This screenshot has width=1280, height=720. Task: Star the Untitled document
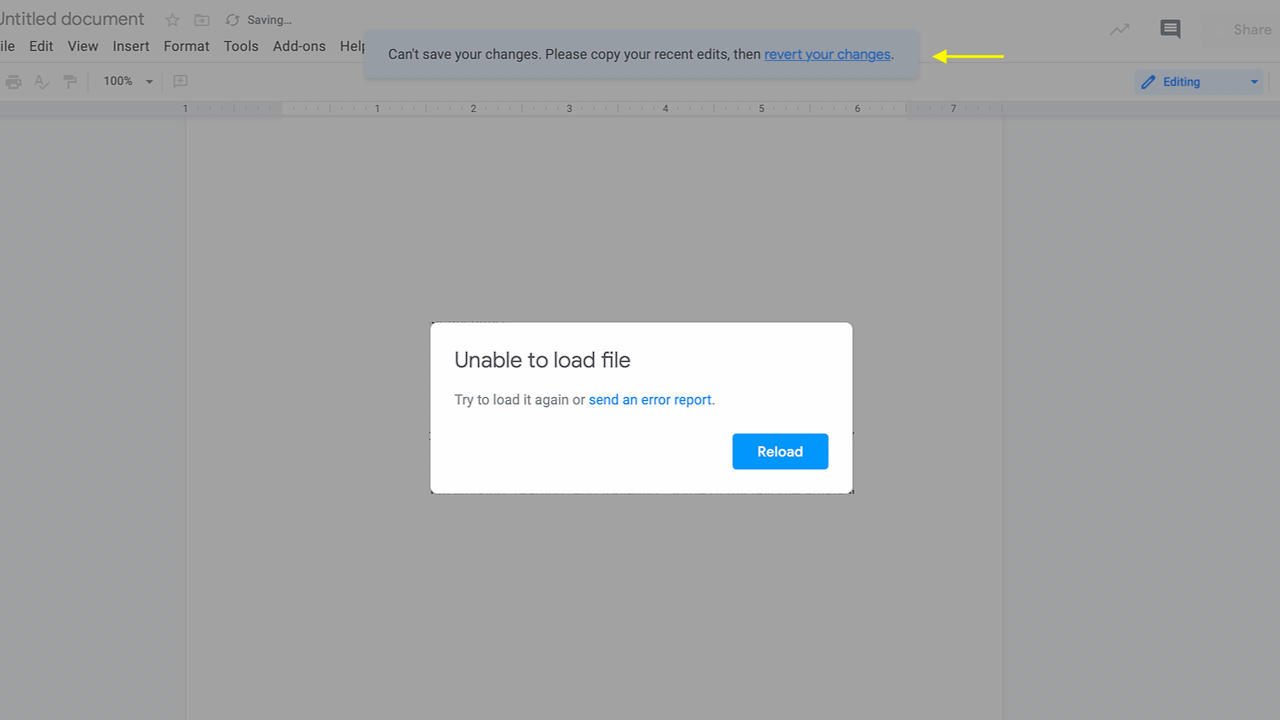(172, 20)
